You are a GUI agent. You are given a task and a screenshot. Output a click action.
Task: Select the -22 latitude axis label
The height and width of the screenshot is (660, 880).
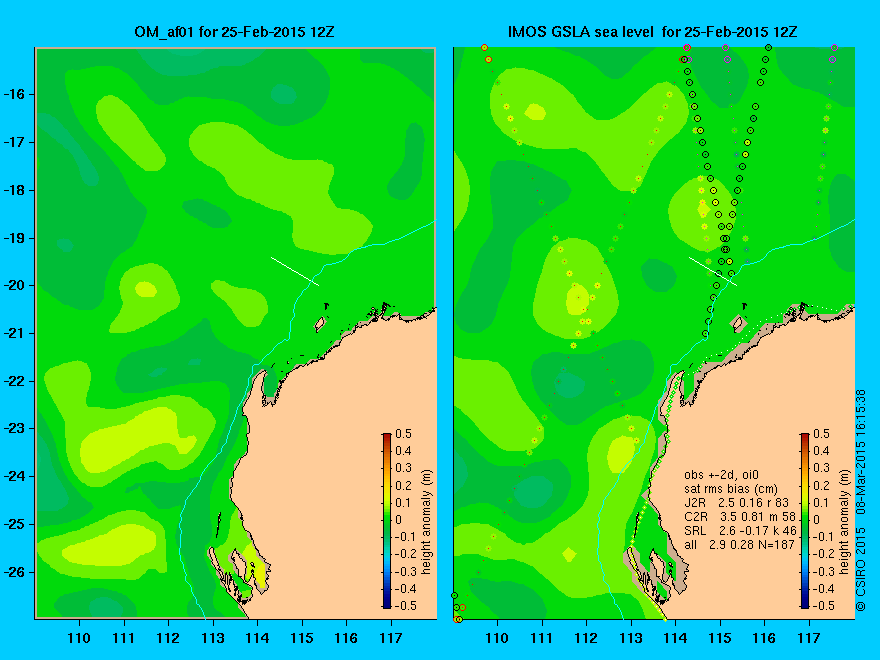pos(17,381)
